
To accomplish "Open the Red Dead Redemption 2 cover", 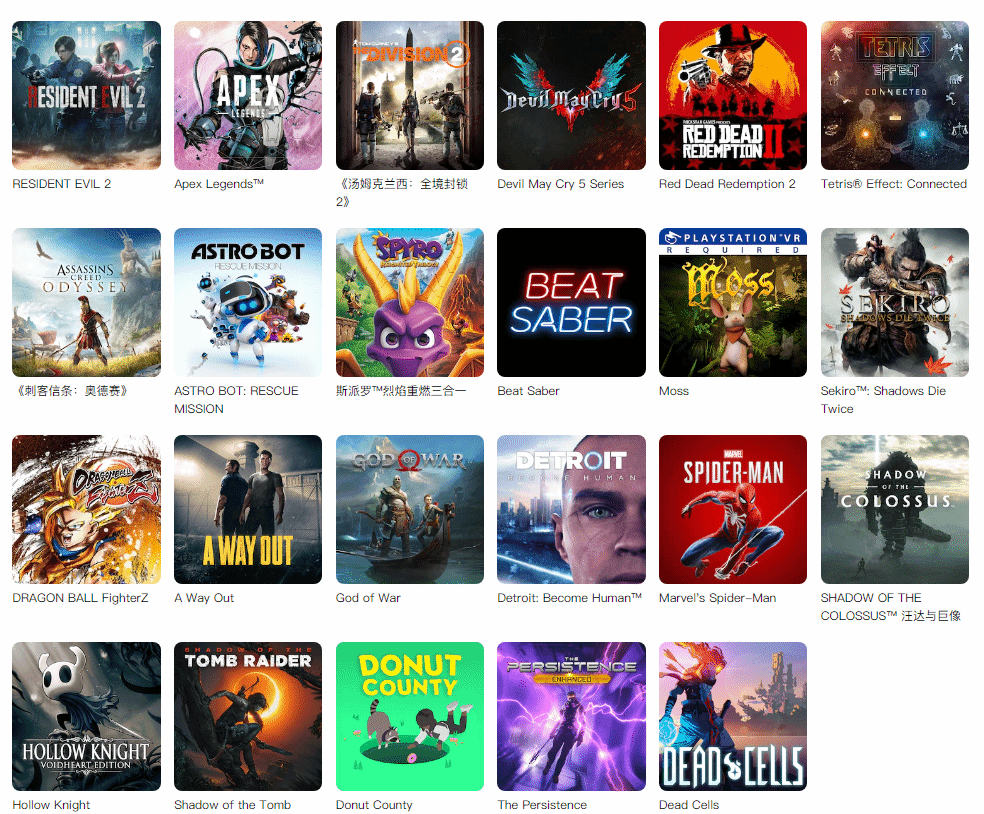I will click(732, 95).
